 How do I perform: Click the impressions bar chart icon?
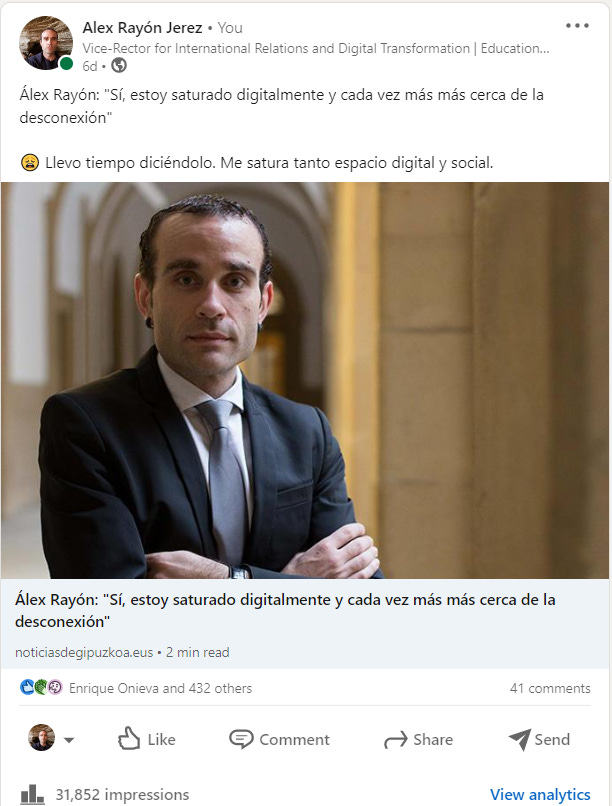click(x=32, y=795)
